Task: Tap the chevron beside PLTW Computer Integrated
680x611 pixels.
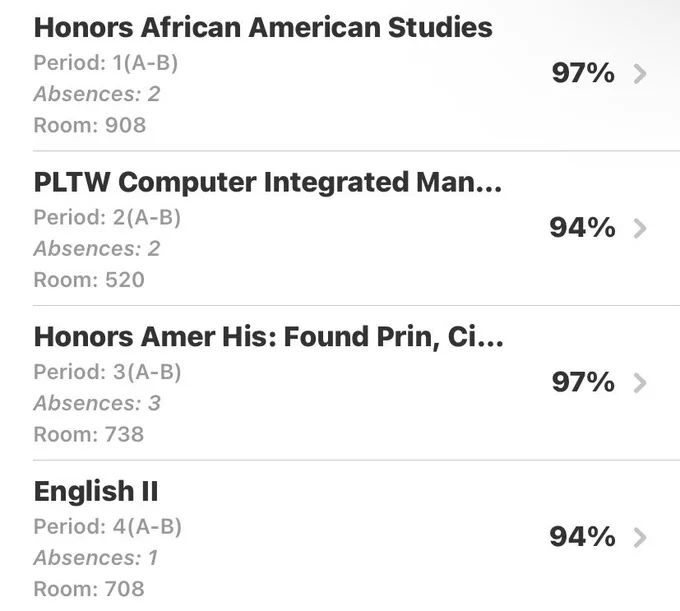Action: tap(640, 229)
